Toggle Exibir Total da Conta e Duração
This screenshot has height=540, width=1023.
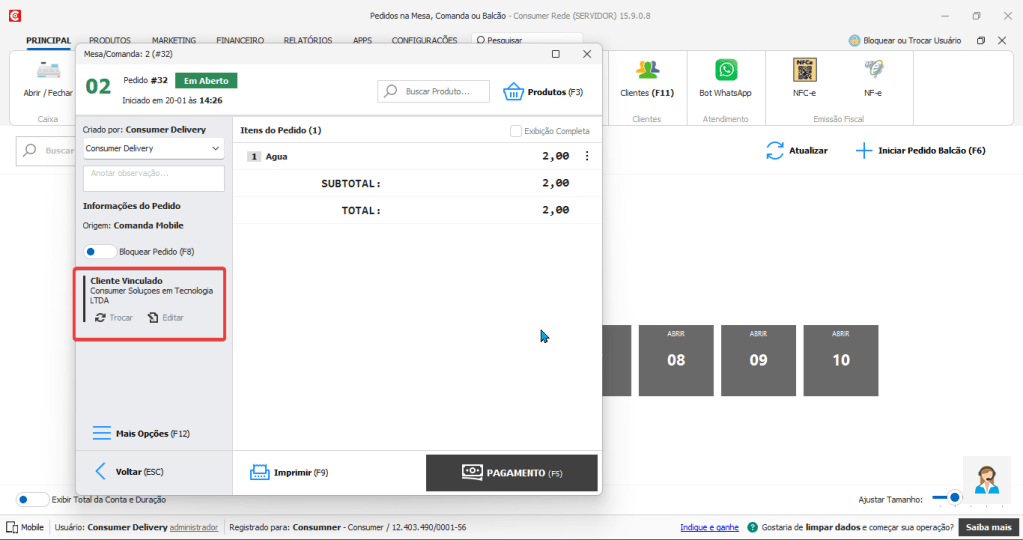(32, 499)
